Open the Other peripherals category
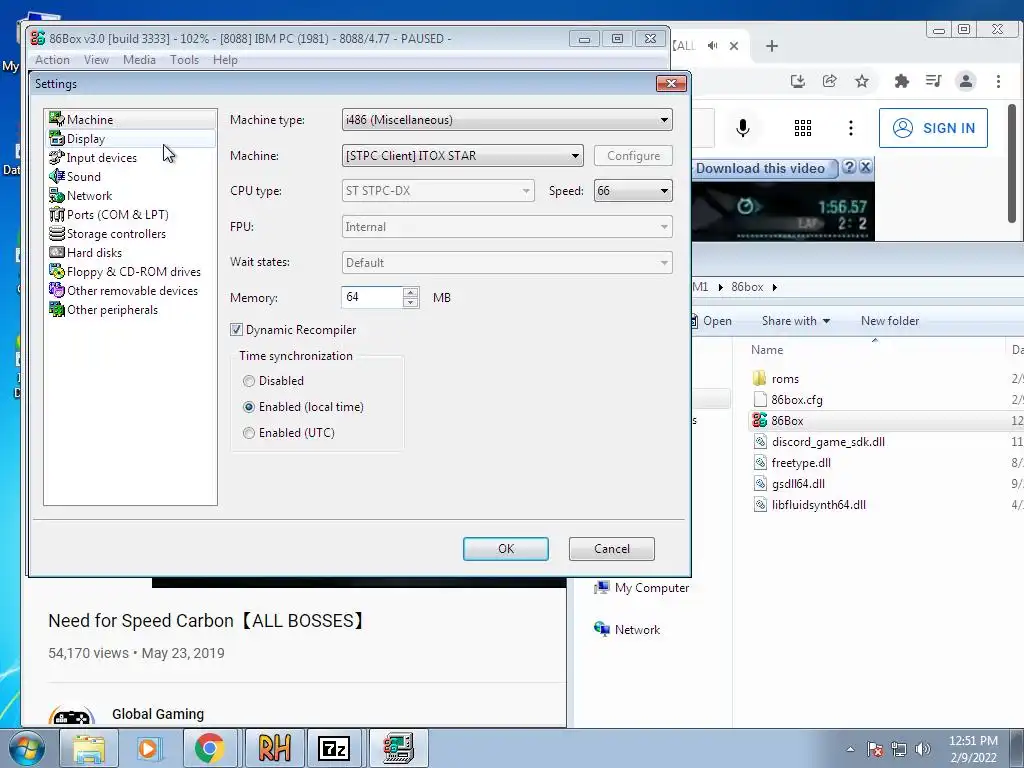This screenshot has height=768, width=1024. tap(112, 309)
